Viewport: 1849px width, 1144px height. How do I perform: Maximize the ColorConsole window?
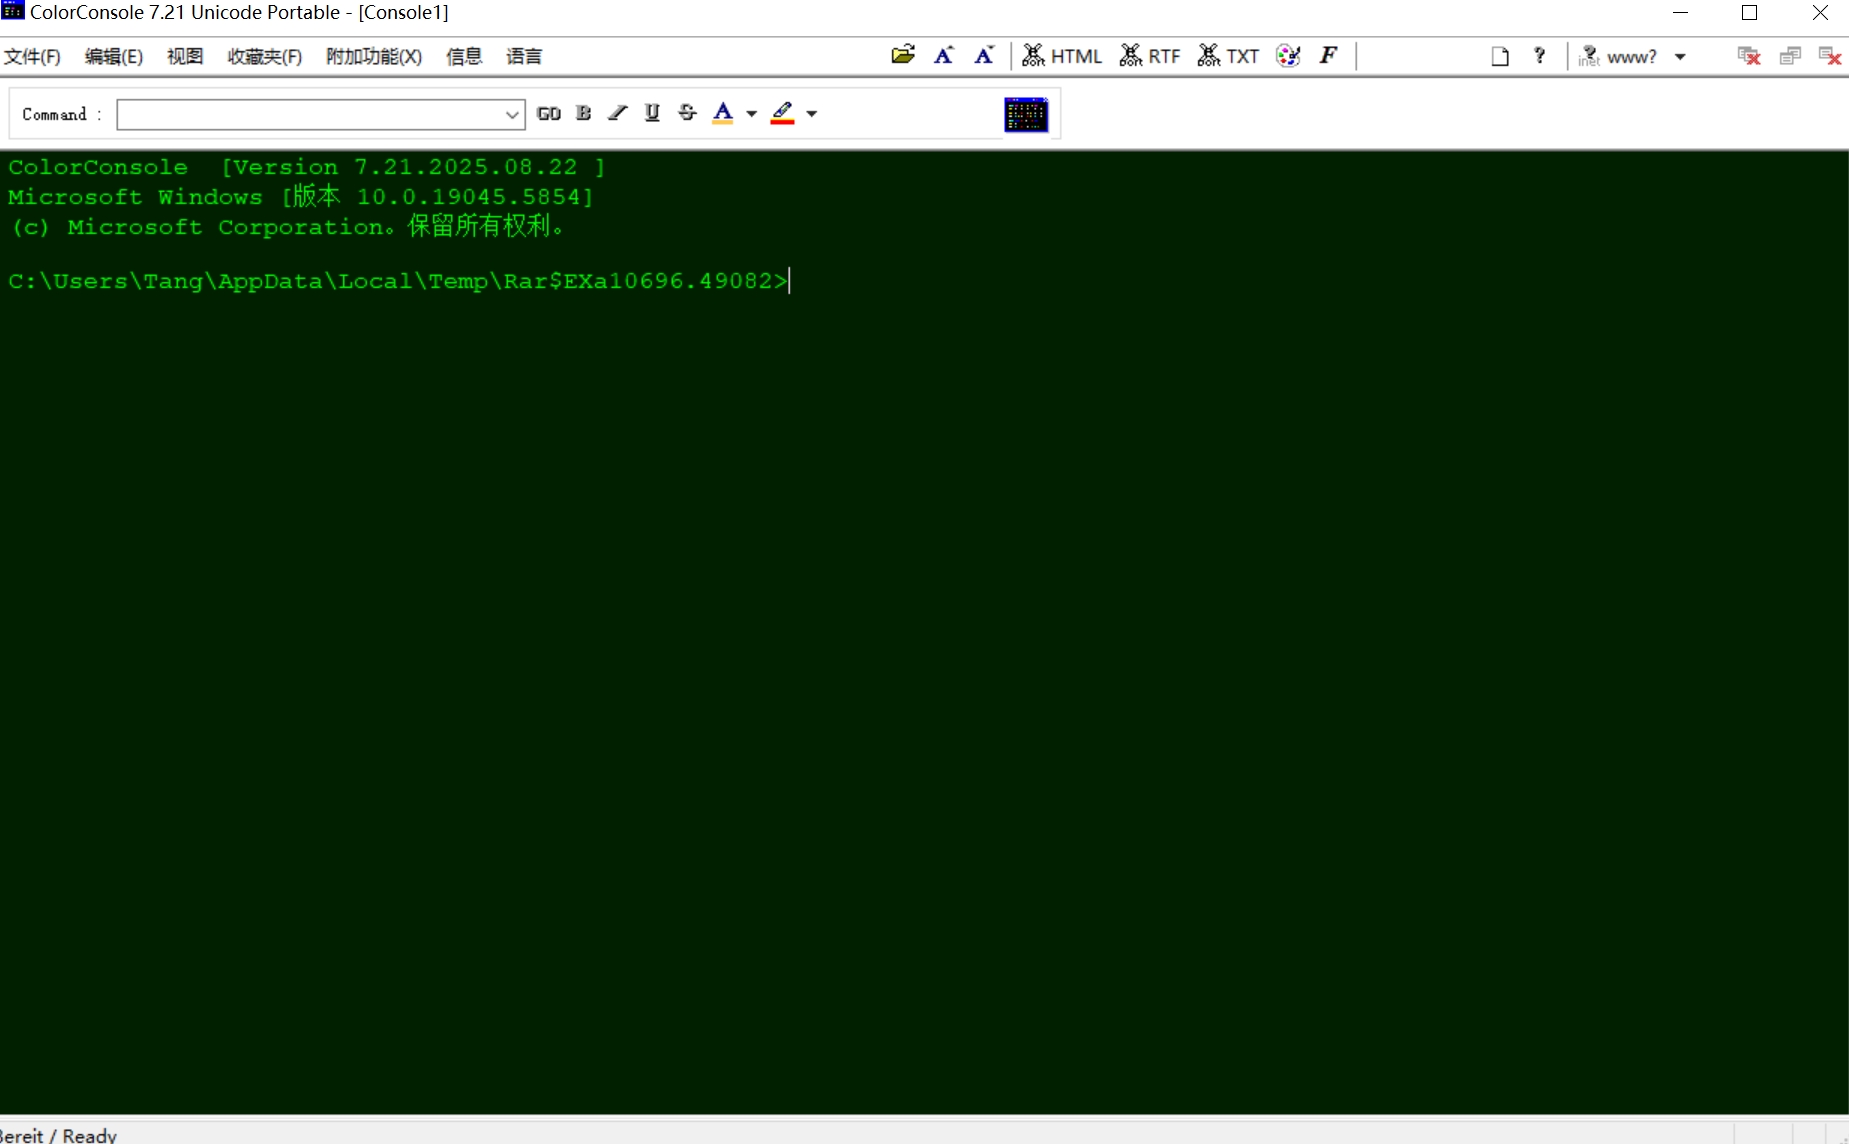coord(1750,13)
